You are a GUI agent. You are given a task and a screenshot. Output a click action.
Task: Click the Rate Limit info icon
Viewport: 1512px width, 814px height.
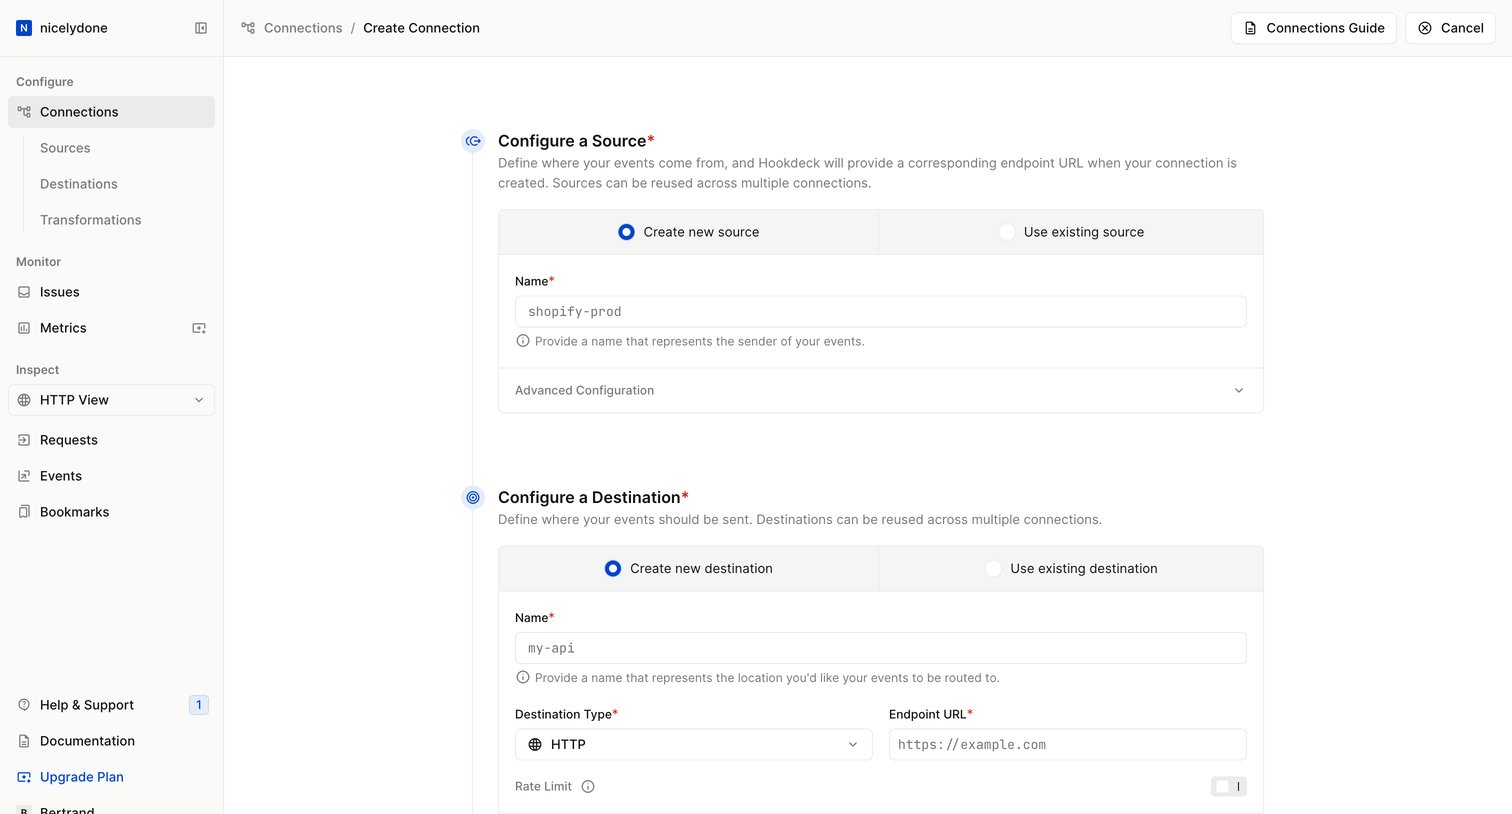(588, 786)
